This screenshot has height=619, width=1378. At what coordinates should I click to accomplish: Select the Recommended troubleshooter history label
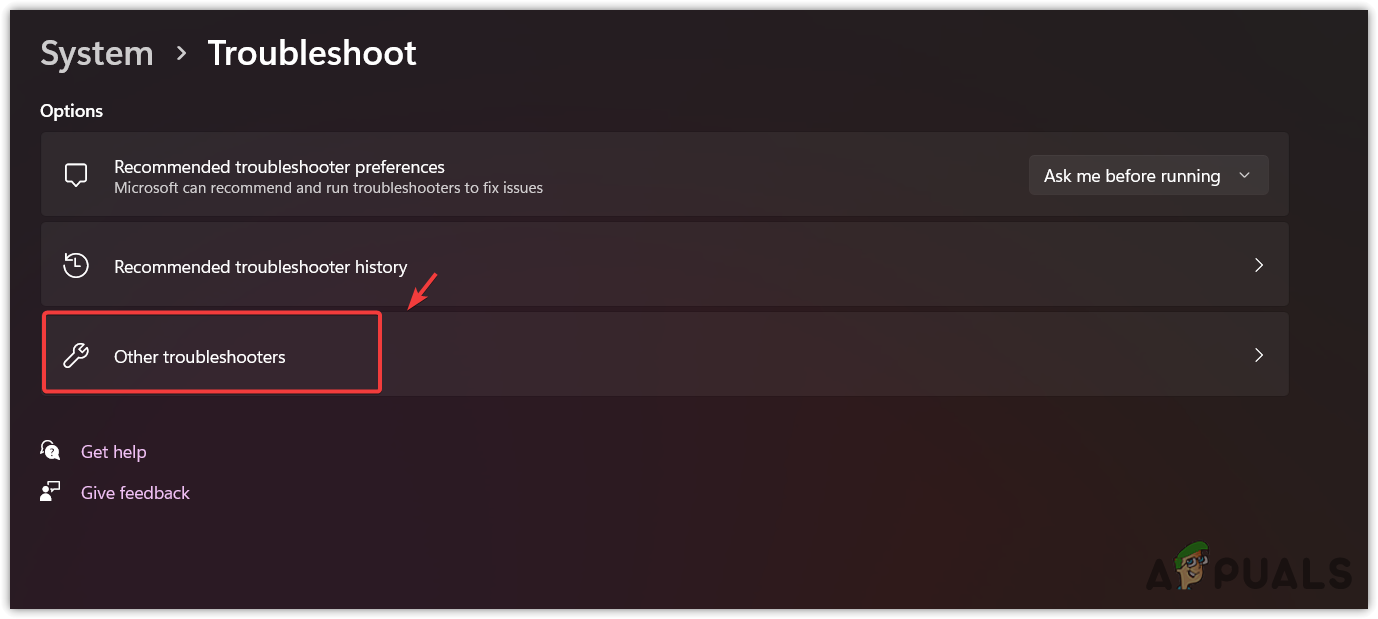click(x=260, y=267)
